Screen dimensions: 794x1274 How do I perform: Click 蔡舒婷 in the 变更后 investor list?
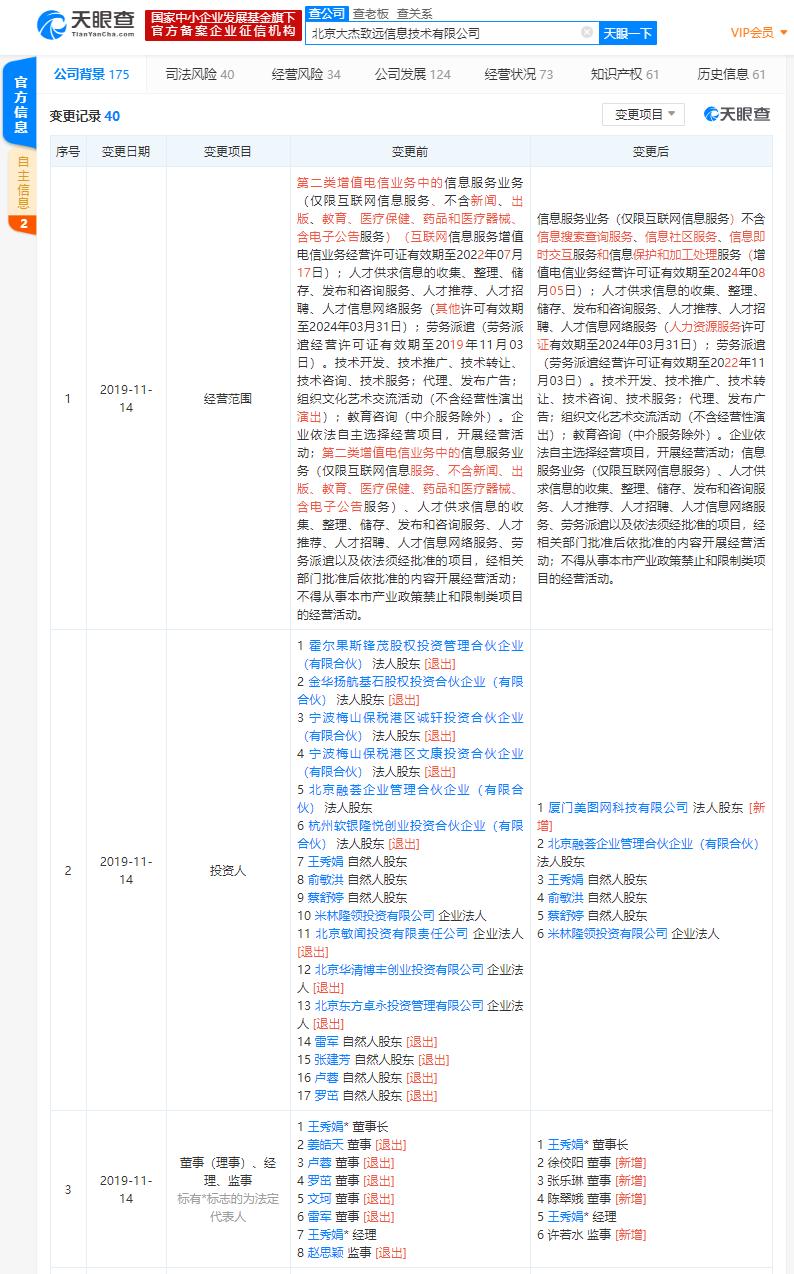[565, 915]
